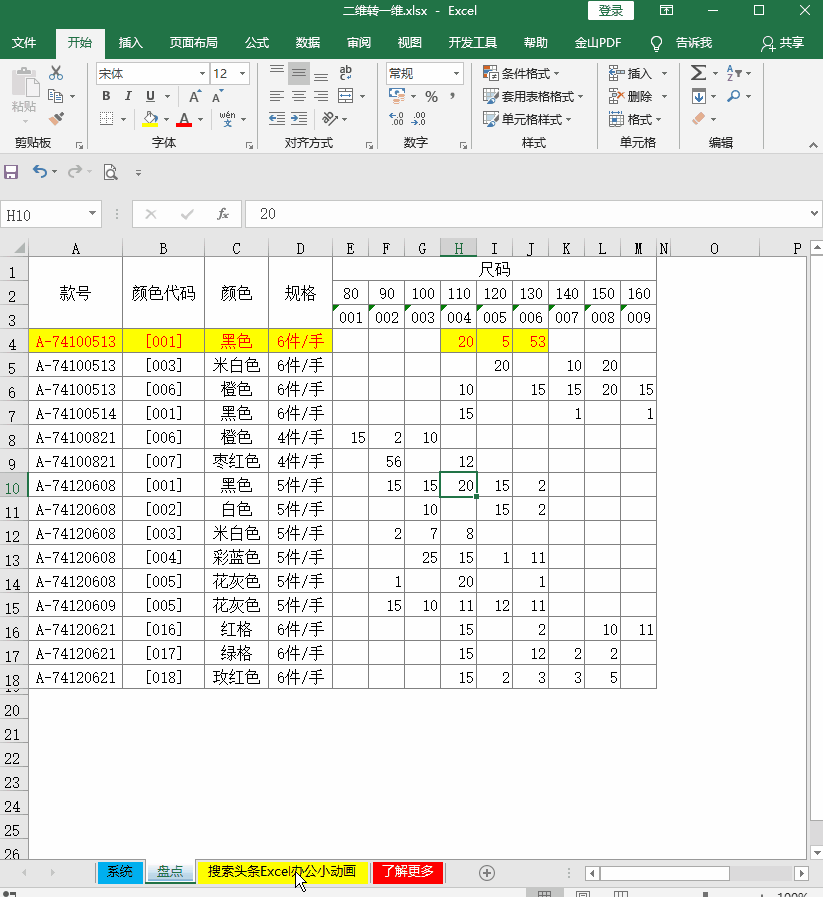823x897 pixels.
Task: Click the Fill down icon
Action: [698, 96]
